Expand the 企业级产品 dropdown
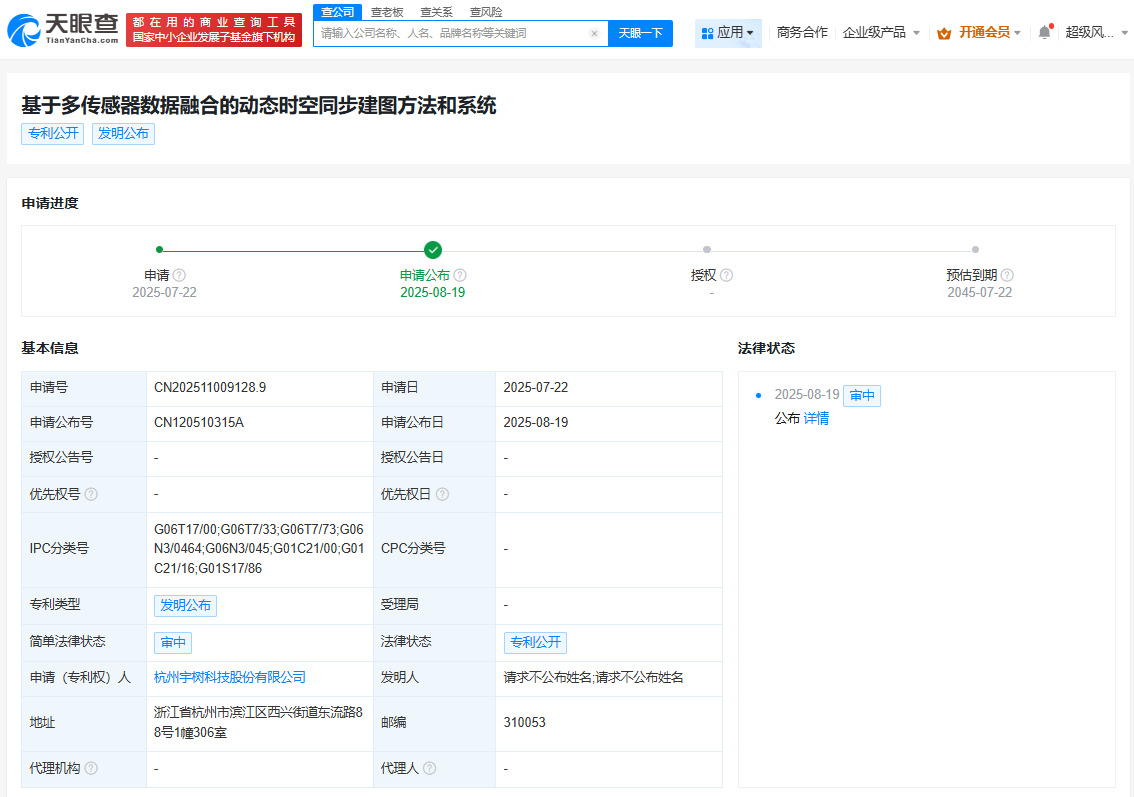 (x=880, y=31)
